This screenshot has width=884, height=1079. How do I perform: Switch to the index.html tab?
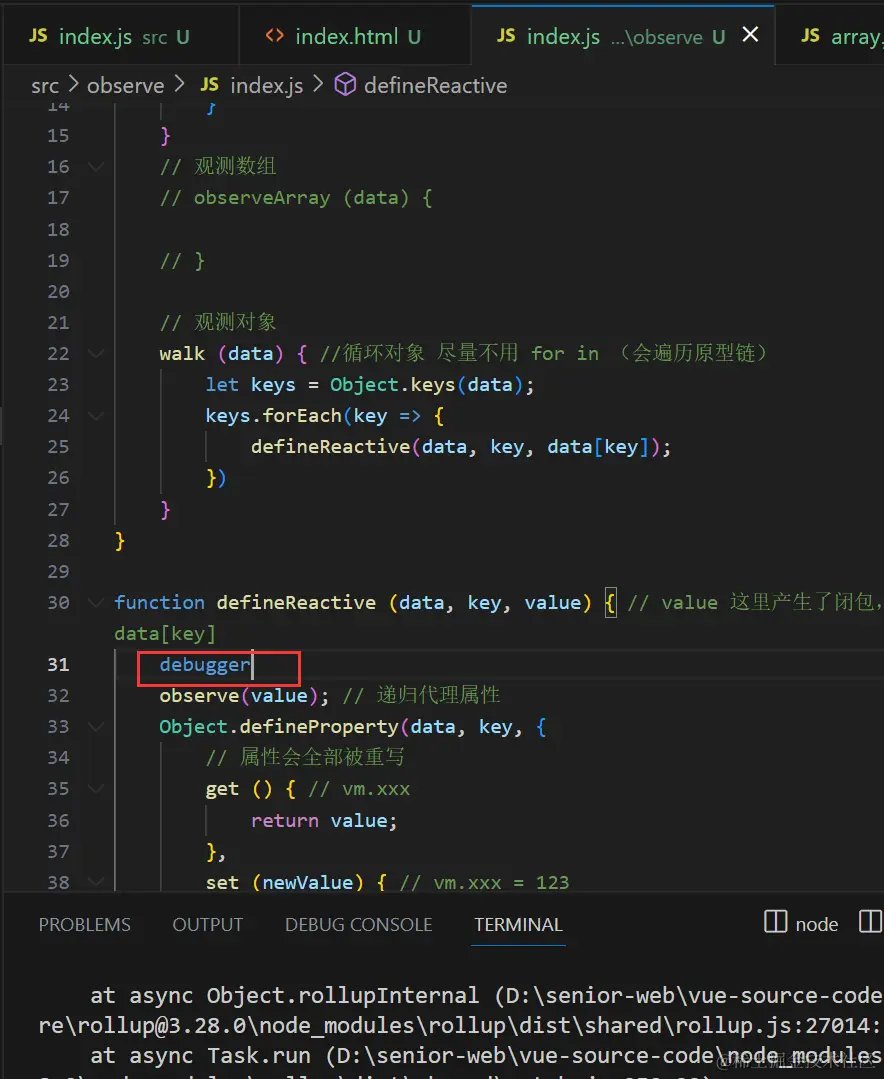(354, 36)
